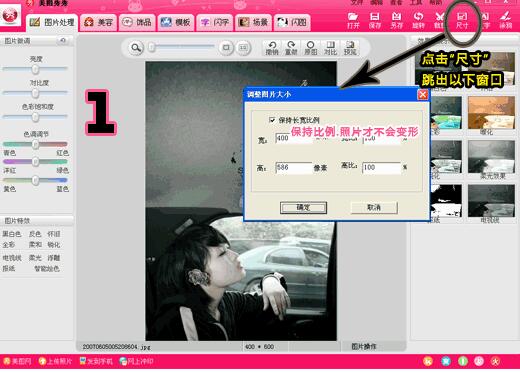Click the 取消 button in resize dialog
The width and height of the screenshot is (520, 374).
click(374, 207)
